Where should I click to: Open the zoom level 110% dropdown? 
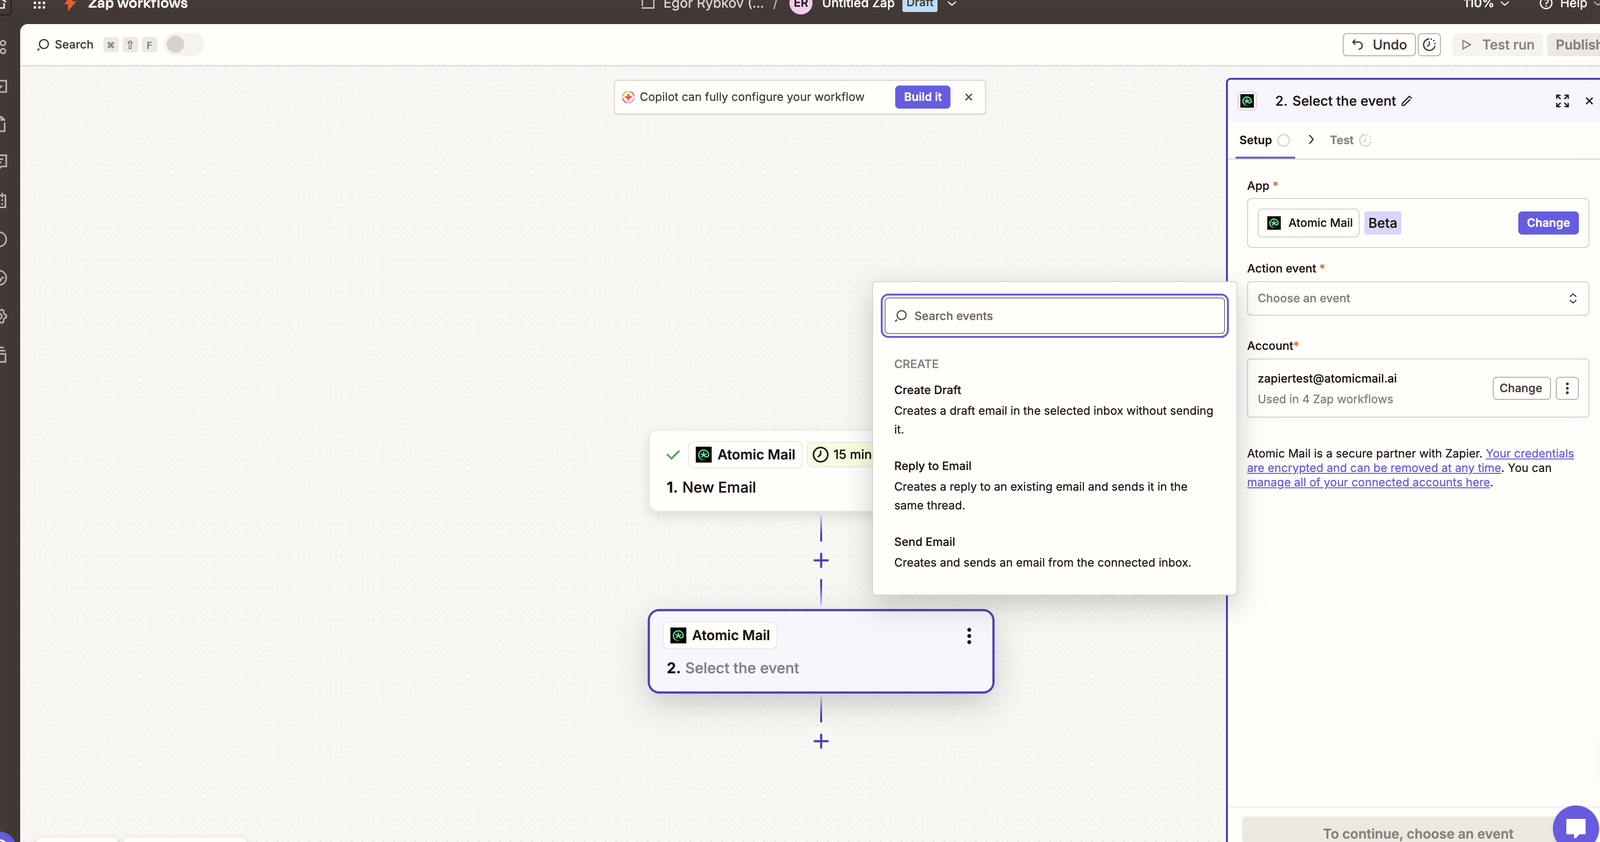click(1486, 5)
